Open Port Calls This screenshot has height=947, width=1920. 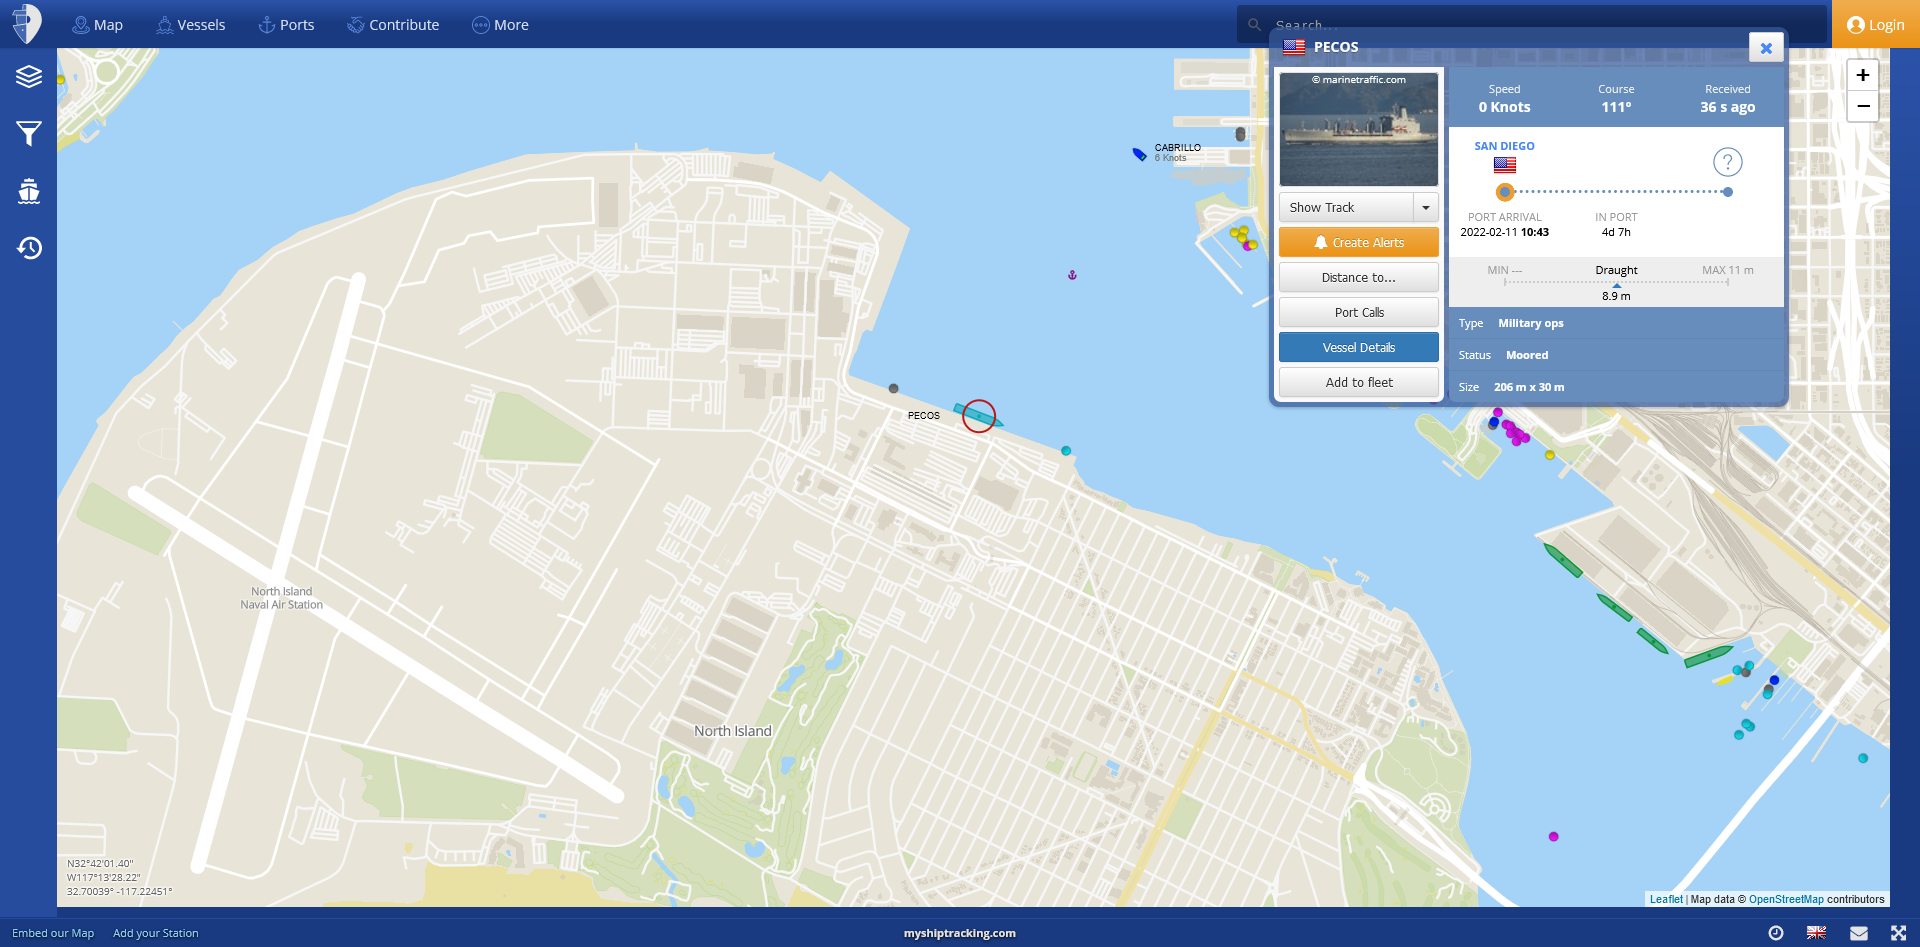[x=1359, y=313]
